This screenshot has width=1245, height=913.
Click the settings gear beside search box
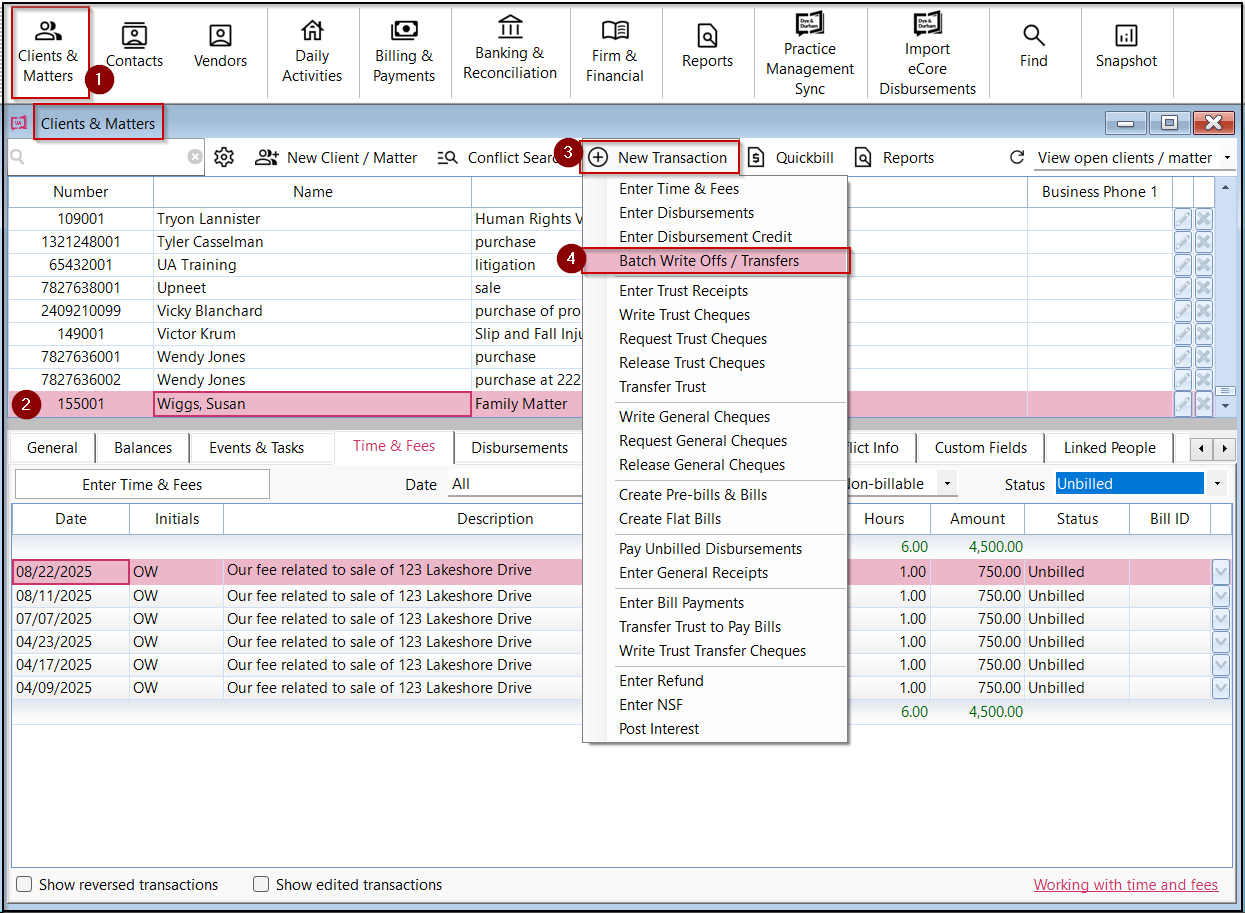tap(224, 157)
